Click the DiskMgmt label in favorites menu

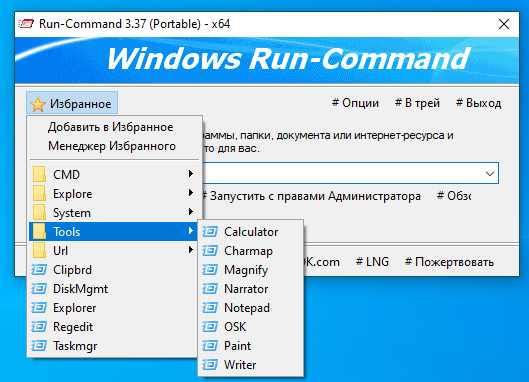tap(81, 289)
